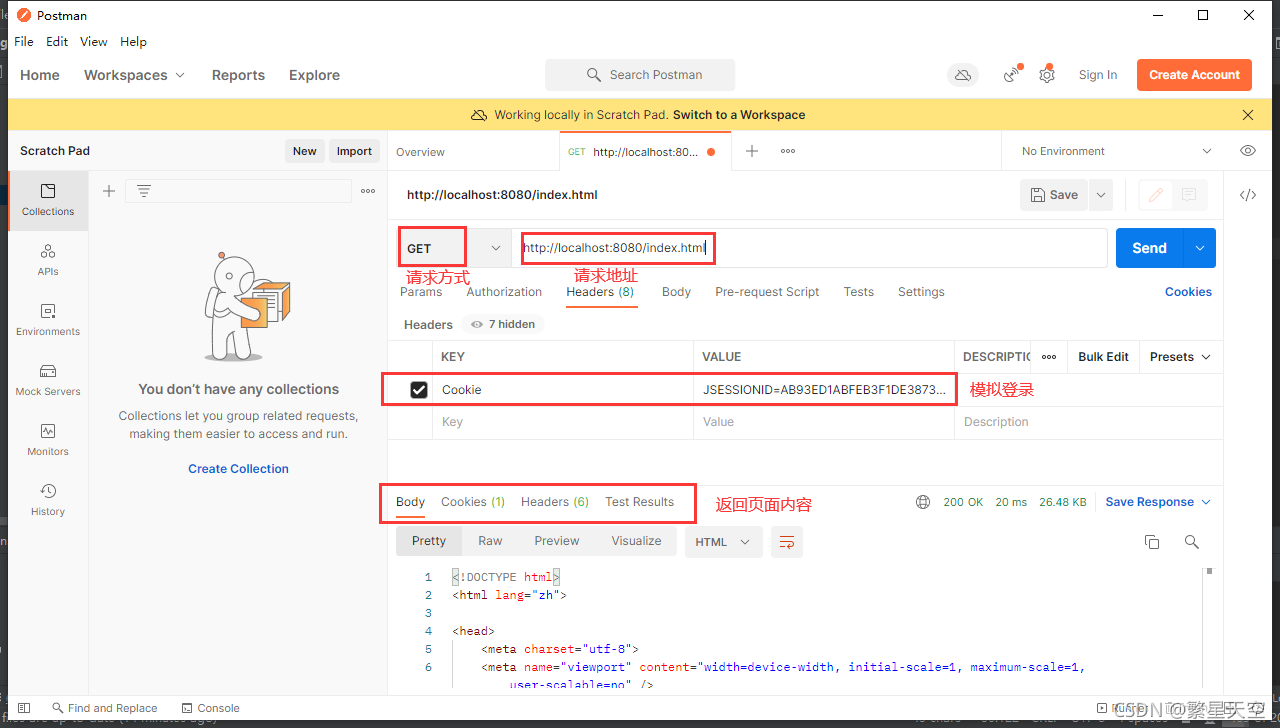The image size is (1280, 728).
Task: Click the request URL input field
Action: click(x=809, y=248)
